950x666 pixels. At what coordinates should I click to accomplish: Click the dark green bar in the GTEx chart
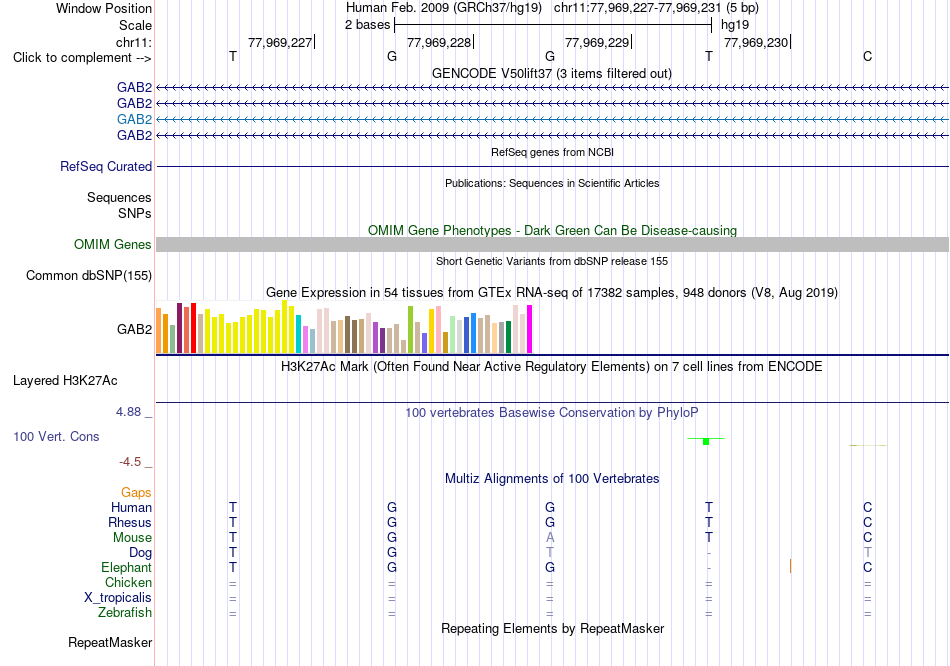click(x=508, y=337)
